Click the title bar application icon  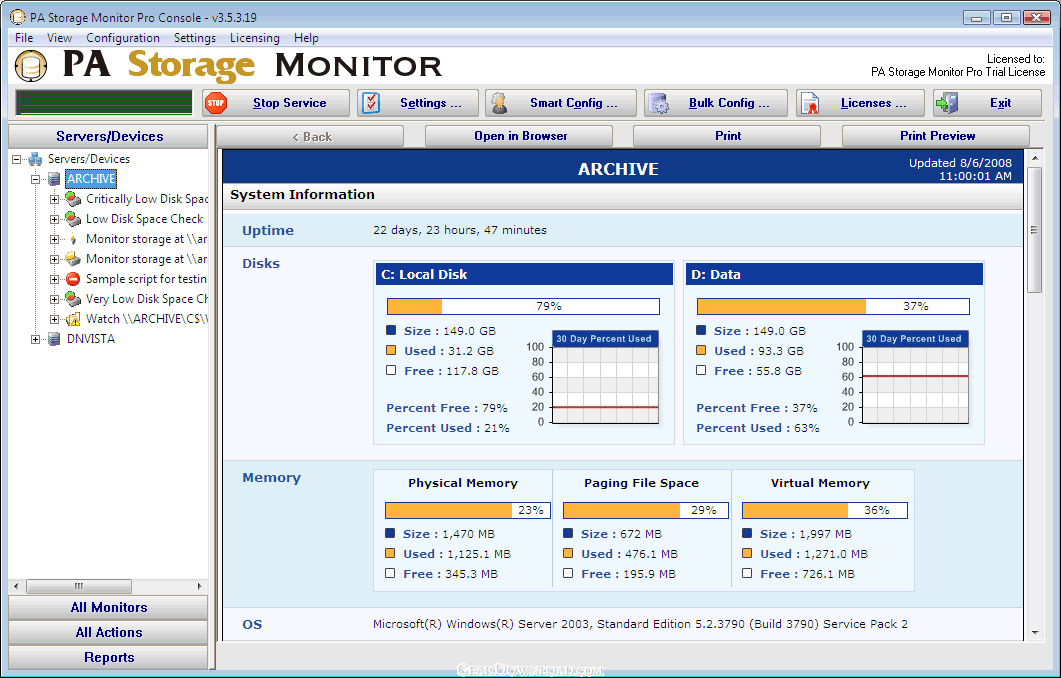pos(18,17)
